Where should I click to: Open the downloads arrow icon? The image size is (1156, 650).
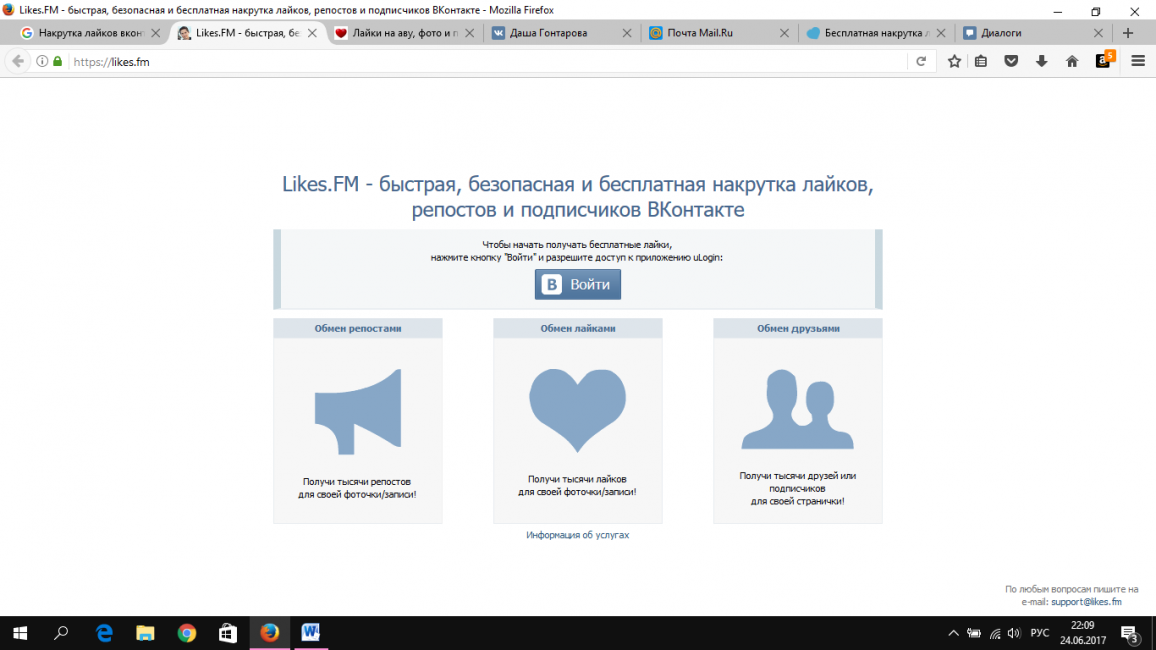tap(1042, 62)
